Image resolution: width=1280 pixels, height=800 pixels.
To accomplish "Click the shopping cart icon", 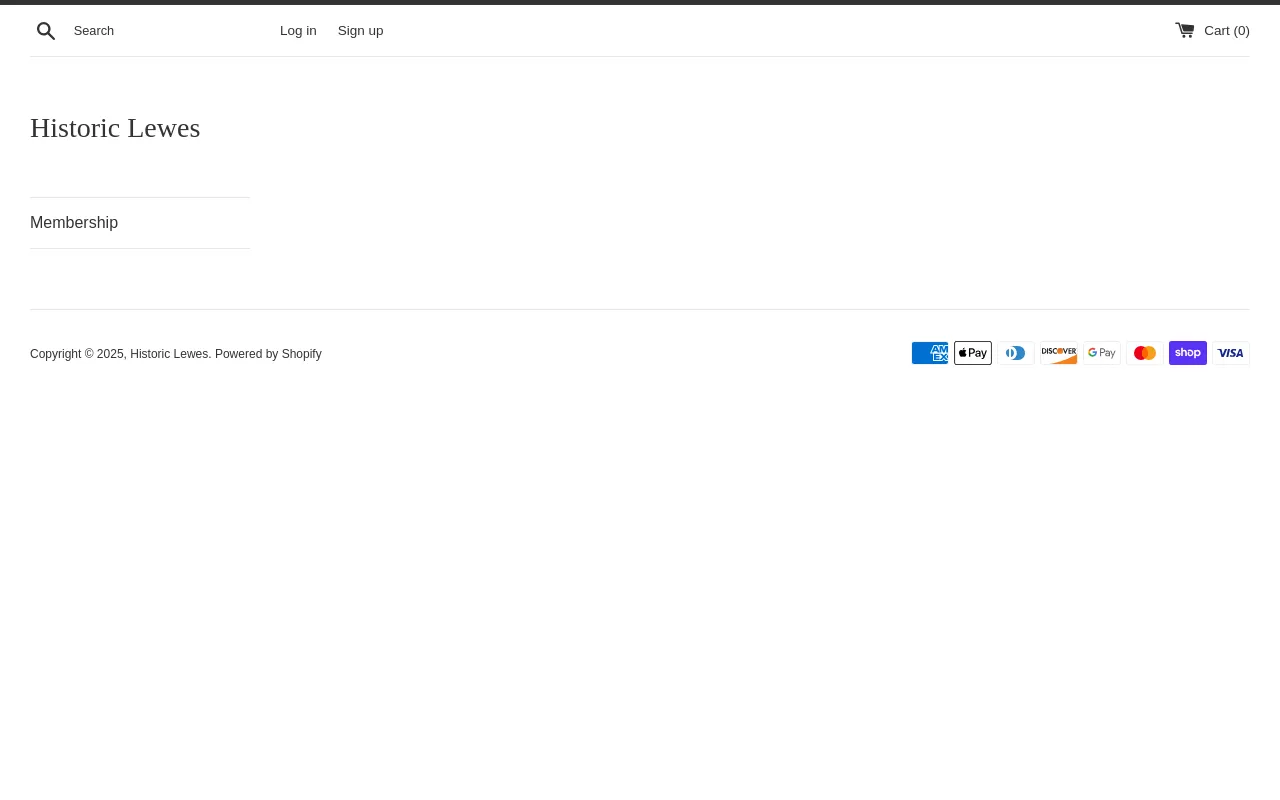I will [x=1185, y=30].
